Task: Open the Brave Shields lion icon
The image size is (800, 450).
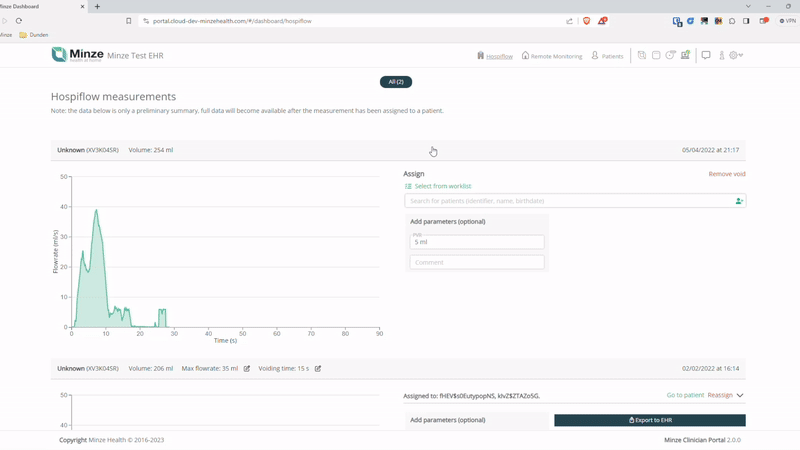Action: pos(587,21)
